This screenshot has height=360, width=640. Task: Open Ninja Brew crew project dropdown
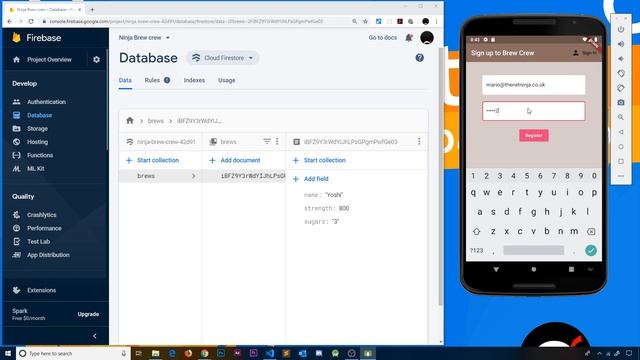pyautogui.click(x=144, y=38)
